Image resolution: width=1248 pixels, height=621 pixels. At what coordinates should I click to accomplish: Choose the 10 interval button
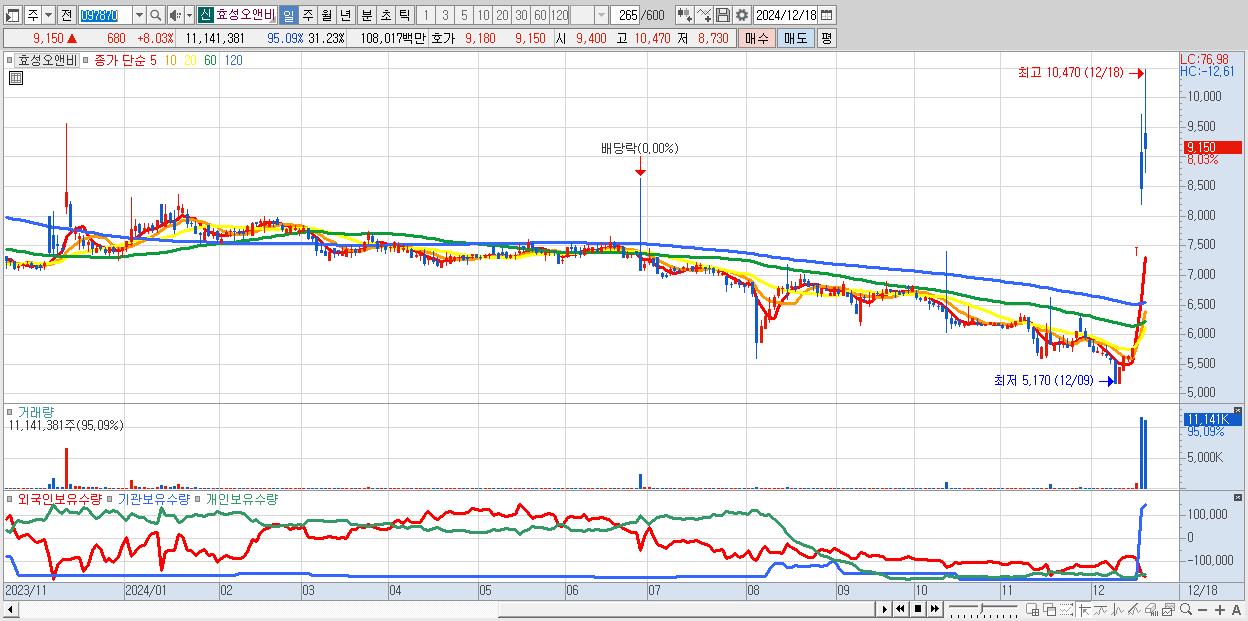(x=483, y=15)
